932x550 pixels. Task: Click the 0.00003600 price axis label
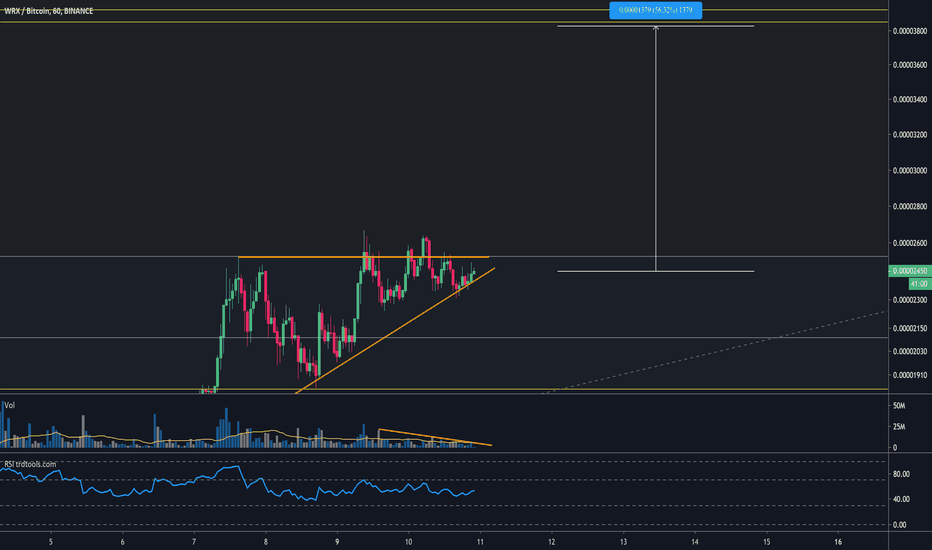coord(910,65)
